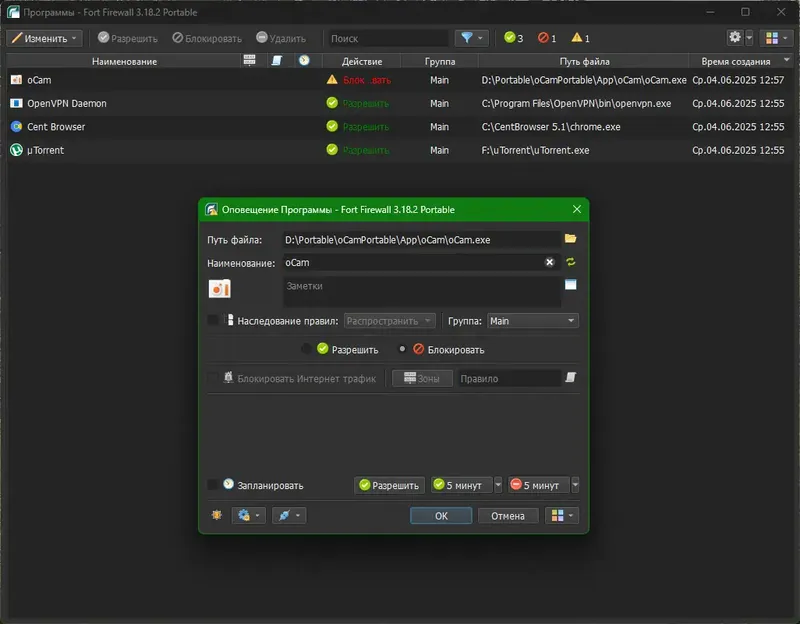This screenshot has height=624, width=800.
Task: Open the Группа Main dropdown
Action: tap(533, 321)
